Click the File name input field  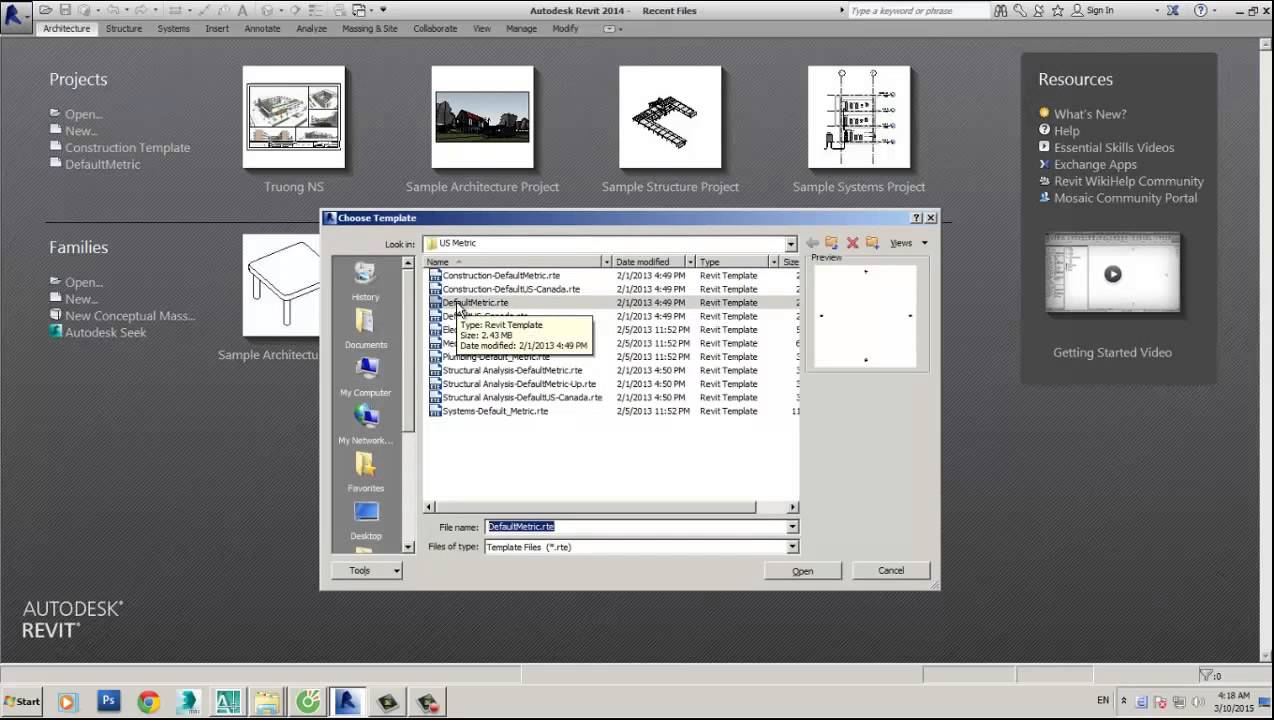[x=635, y=527]
